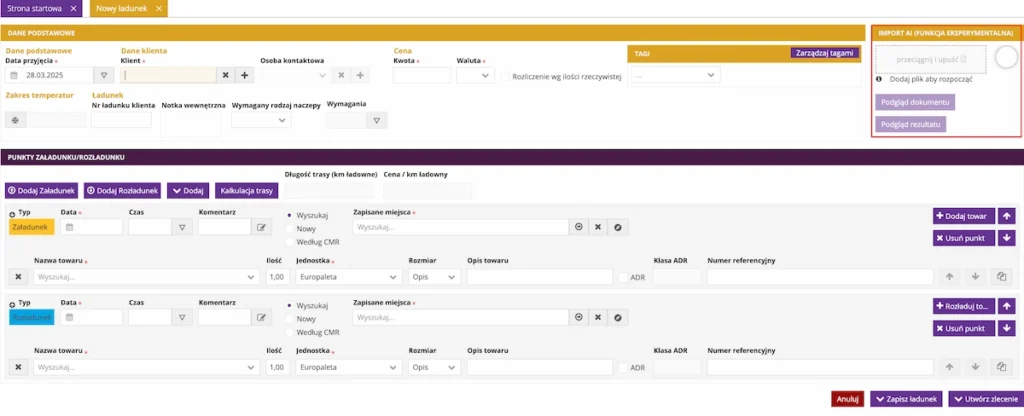The height and width of the screenshot is (416, 1024).
Task: Click Anuluj to cancel
Action: pyautogui.click(x=848, y=399)
